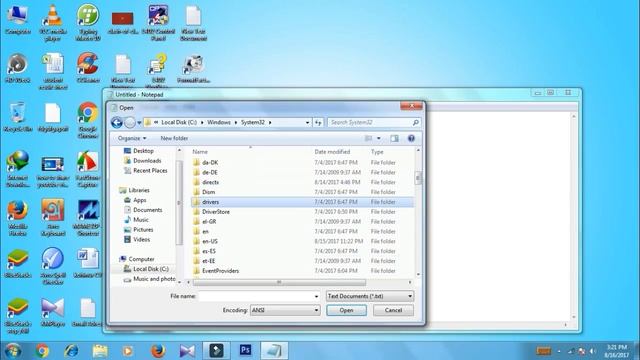Image resolution: width=640 pixels, height=360 pixels.
Task: Click the Open button
Action: point(346,310)
